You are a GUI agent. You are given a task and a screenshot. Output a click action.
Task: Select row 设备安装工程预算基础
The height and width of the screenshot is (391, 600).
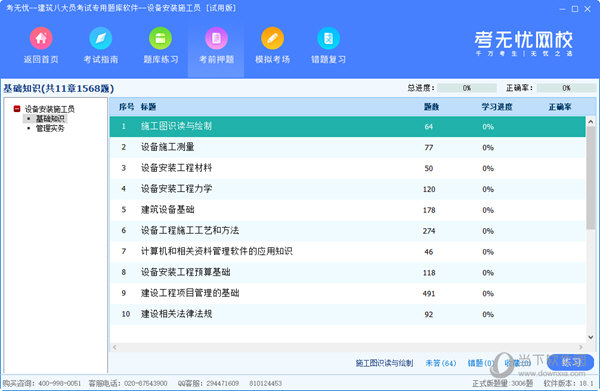point(347,272)
